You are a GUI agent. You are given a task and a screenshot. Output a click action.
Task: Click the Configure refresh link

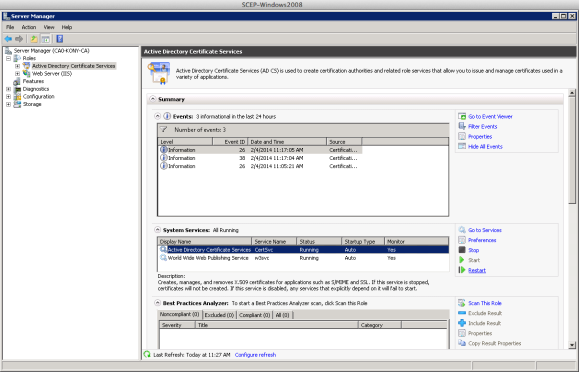[x=255, y=355]
